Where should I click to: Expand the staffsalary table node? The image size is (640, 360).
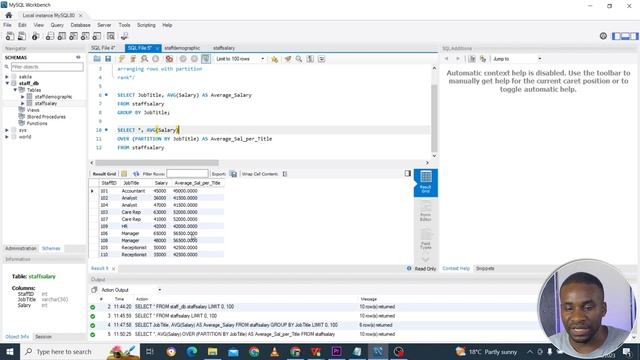click(22, 103)
